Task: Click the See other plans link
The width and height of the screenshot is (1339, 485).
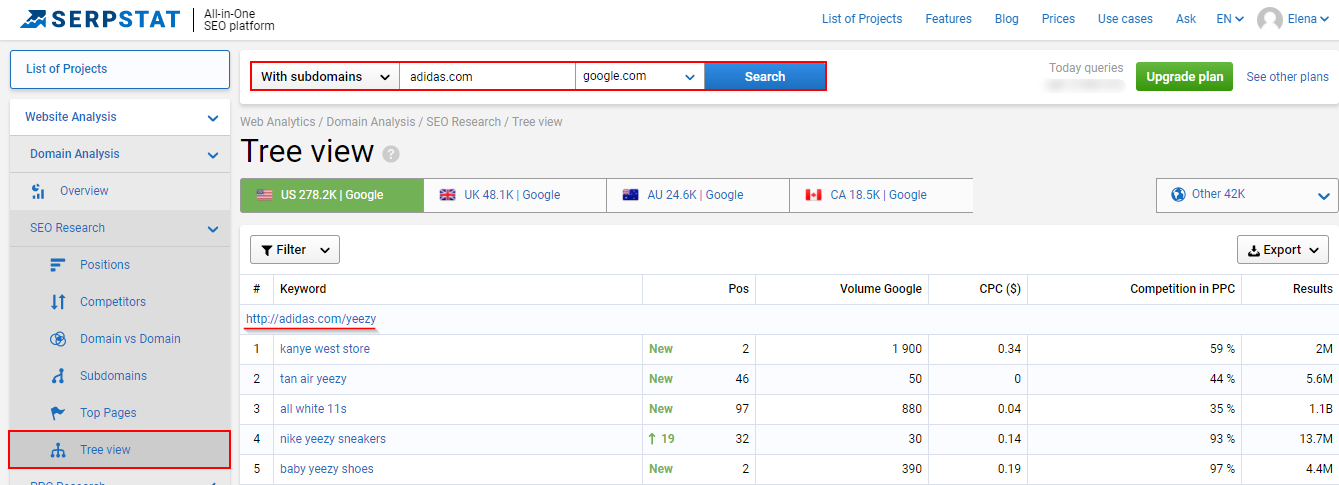Action: pyautogui.click(x=1287, y=77)
